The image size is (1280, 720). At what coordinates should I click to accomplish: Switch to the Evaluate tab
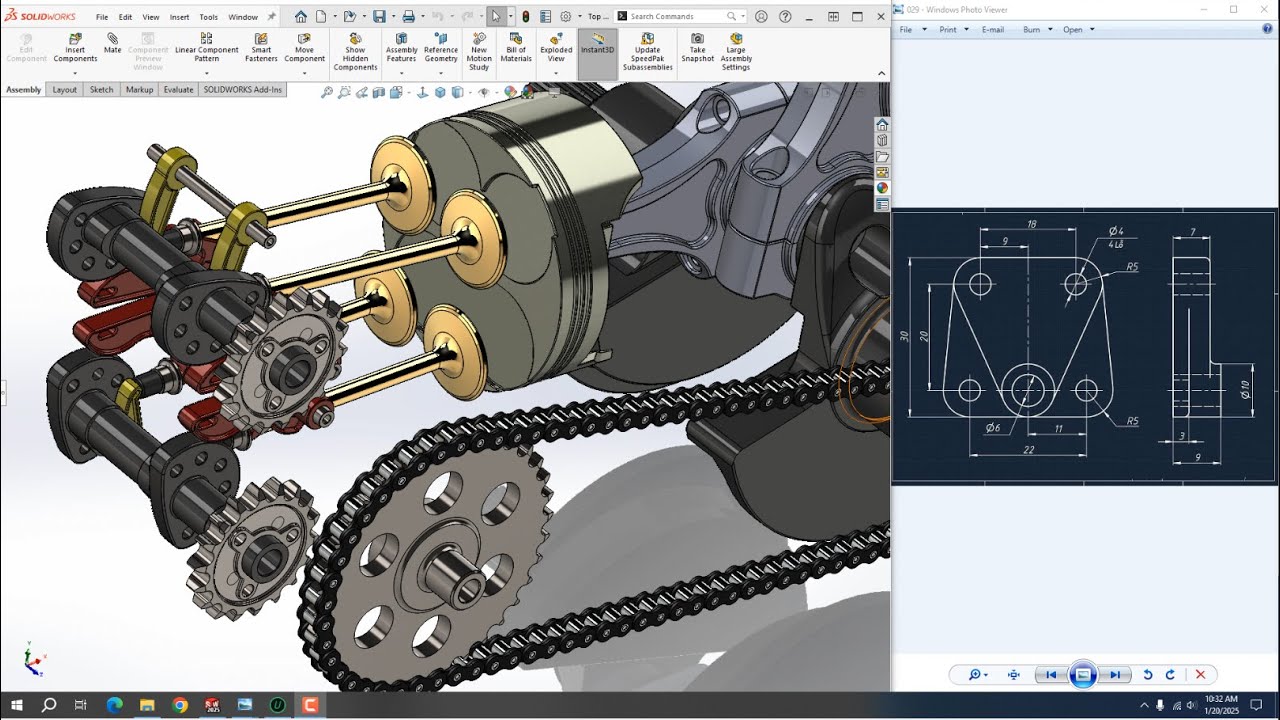point(179,89)
